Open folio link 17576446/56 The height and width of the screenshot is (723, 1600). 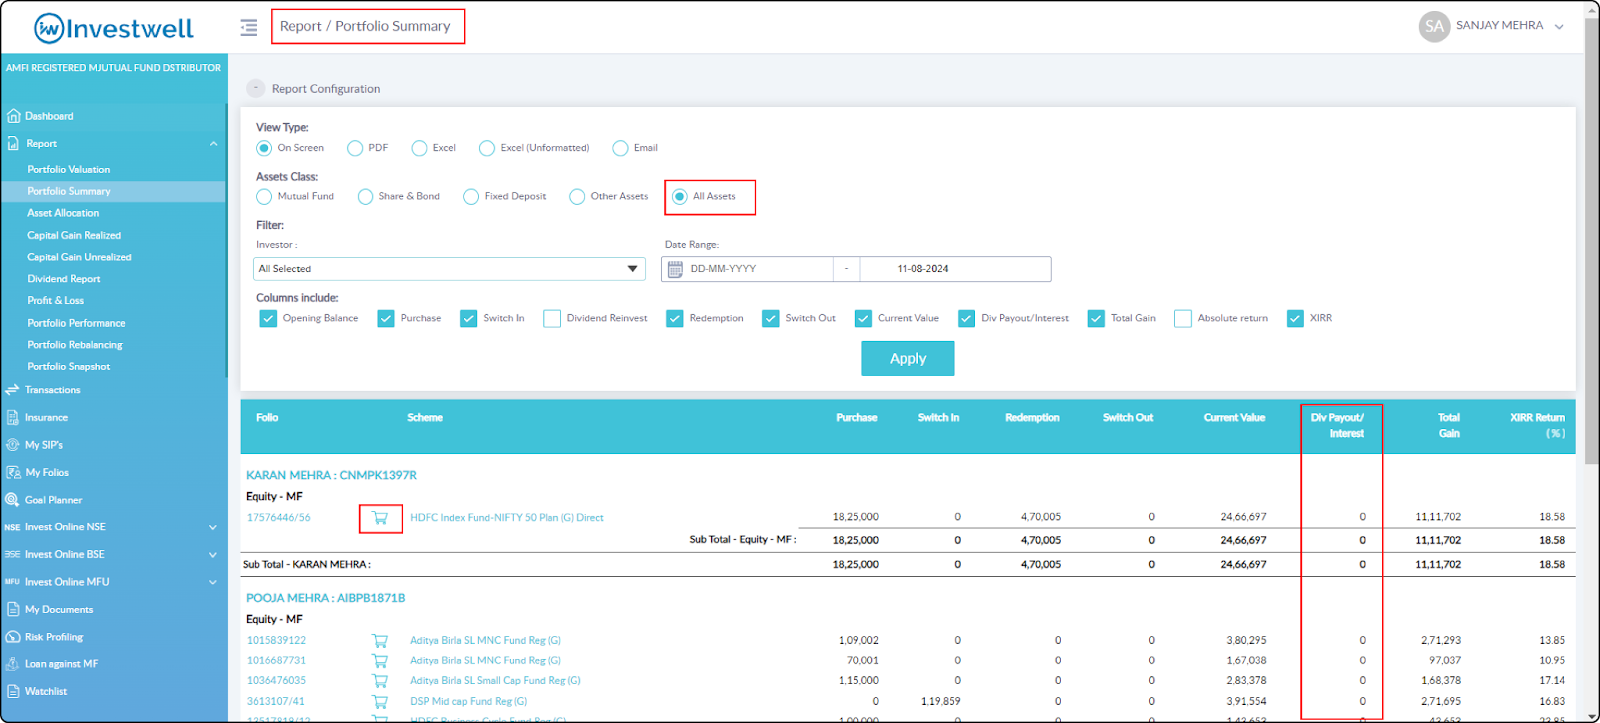tap(279, 518)
